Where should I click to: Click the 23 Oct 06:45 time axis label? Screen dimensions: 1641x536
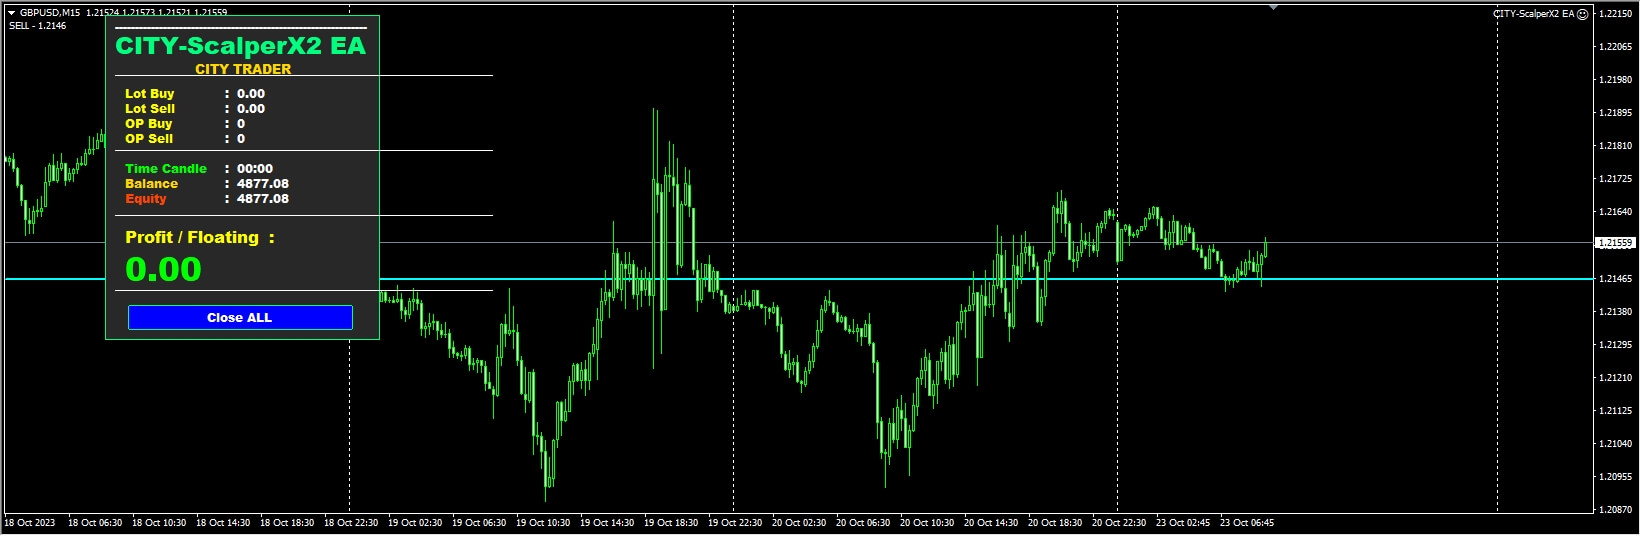(x=1247, y=523)
